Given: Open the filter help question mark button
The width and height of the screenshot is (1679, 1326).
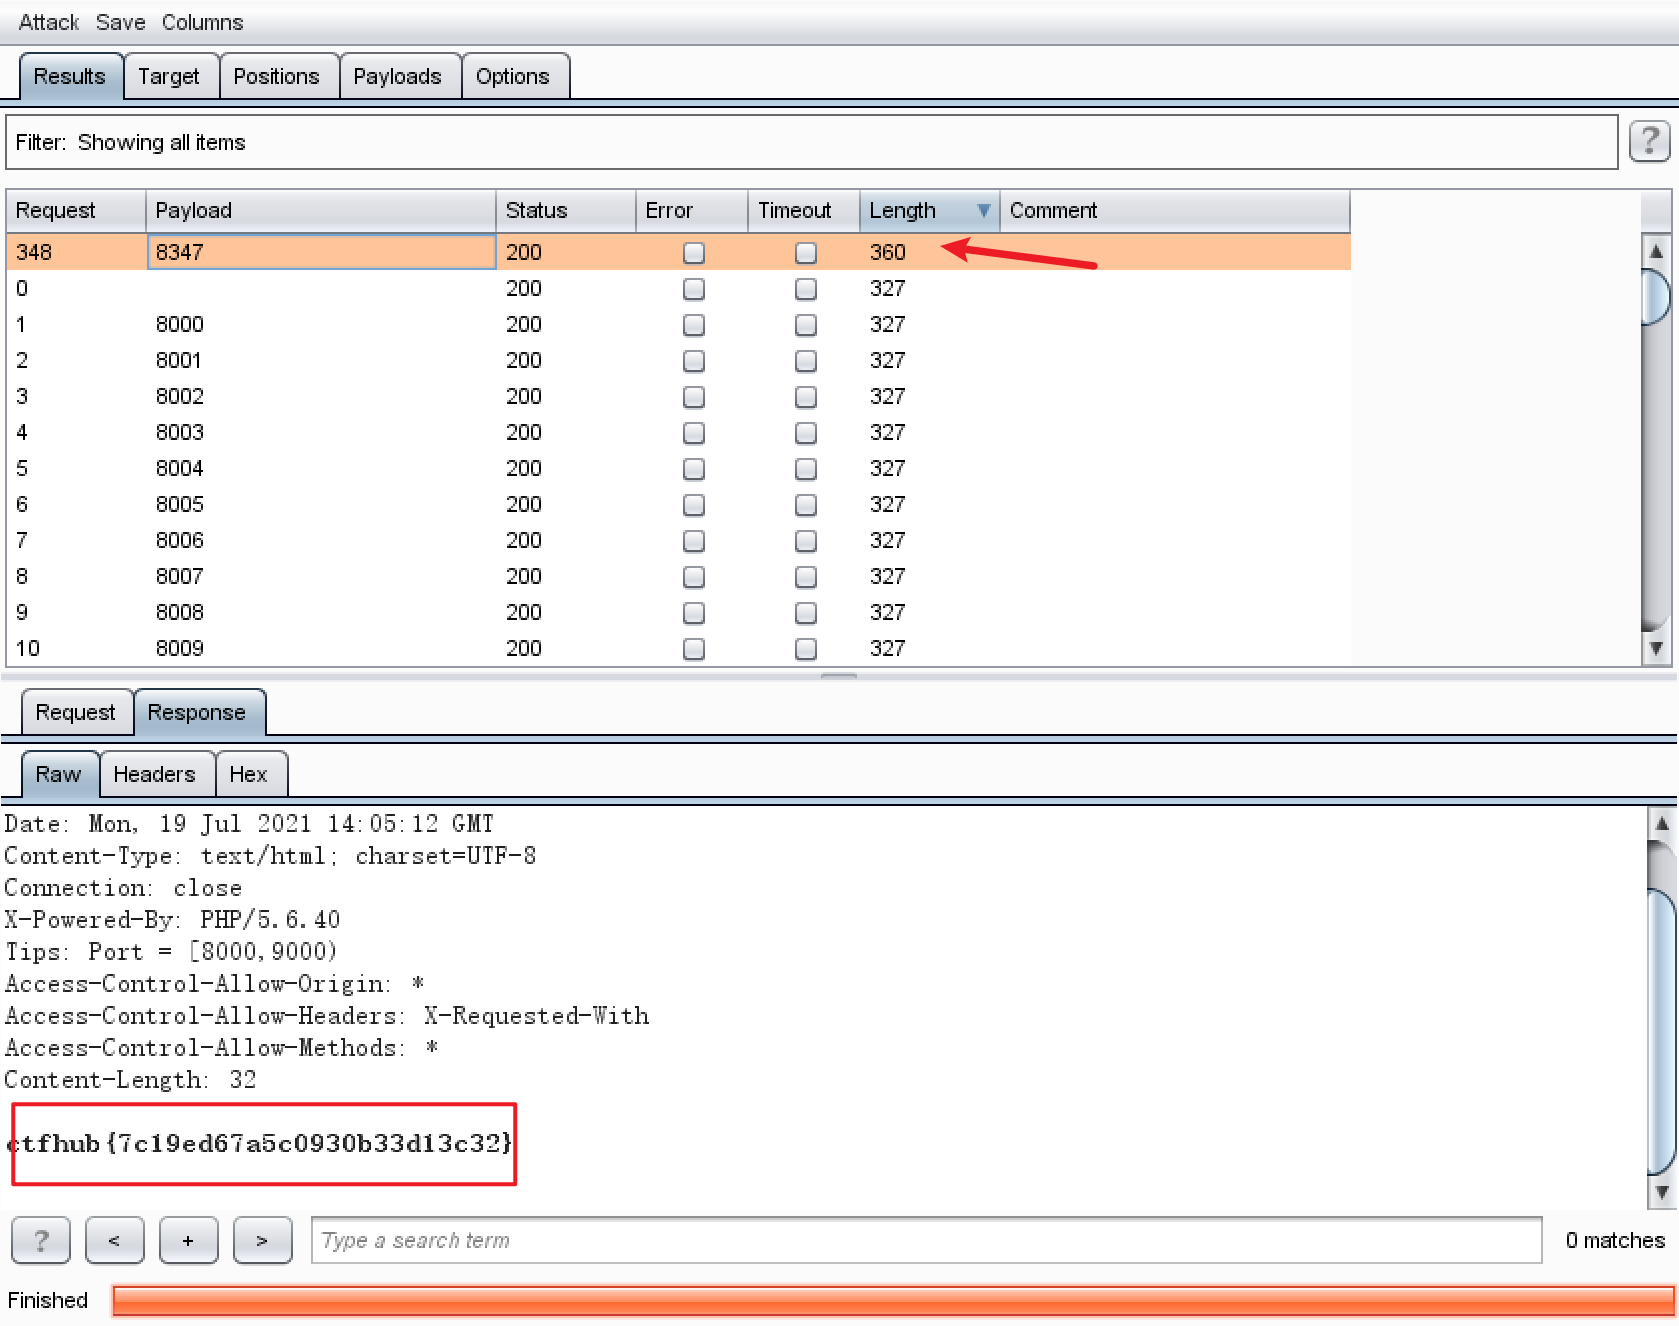Looking at the screenshot, I should [1649, 142].
